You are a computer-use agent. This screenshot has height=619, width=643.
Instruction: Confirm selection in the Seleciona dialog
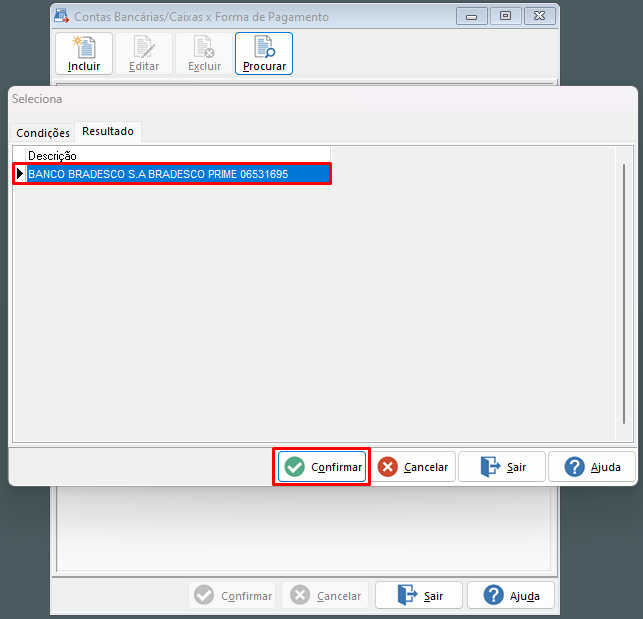click(x=322, y=467)
